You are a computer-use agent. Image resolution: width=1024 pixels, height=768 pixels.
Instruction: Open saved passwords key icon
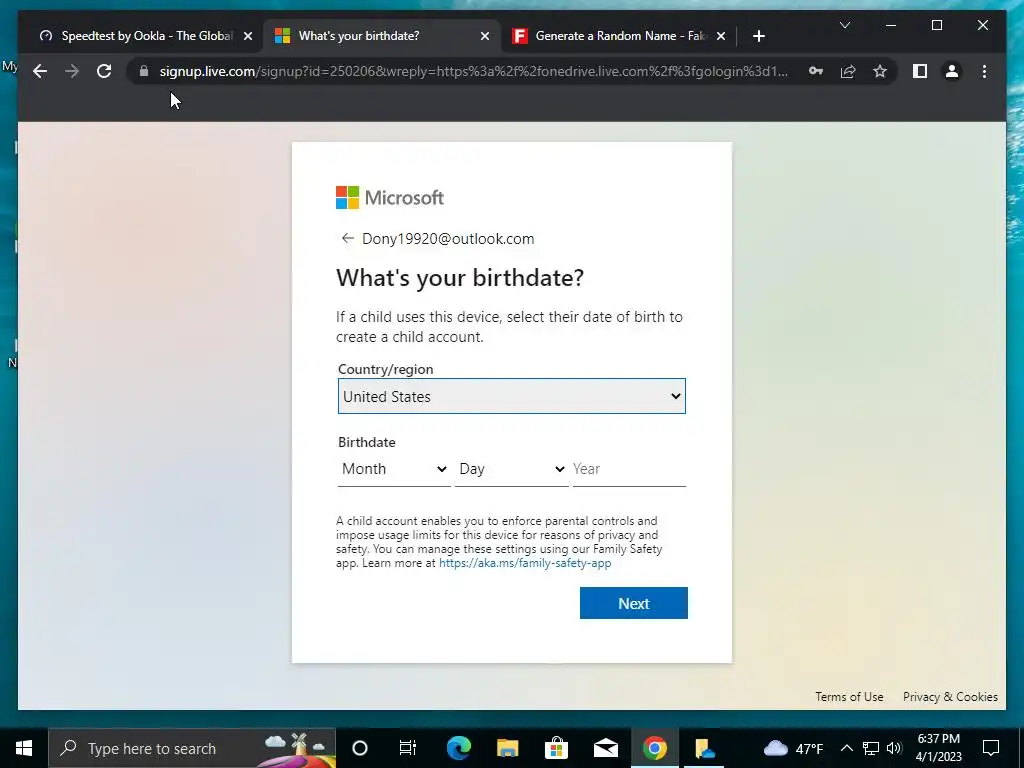point(816,71)
